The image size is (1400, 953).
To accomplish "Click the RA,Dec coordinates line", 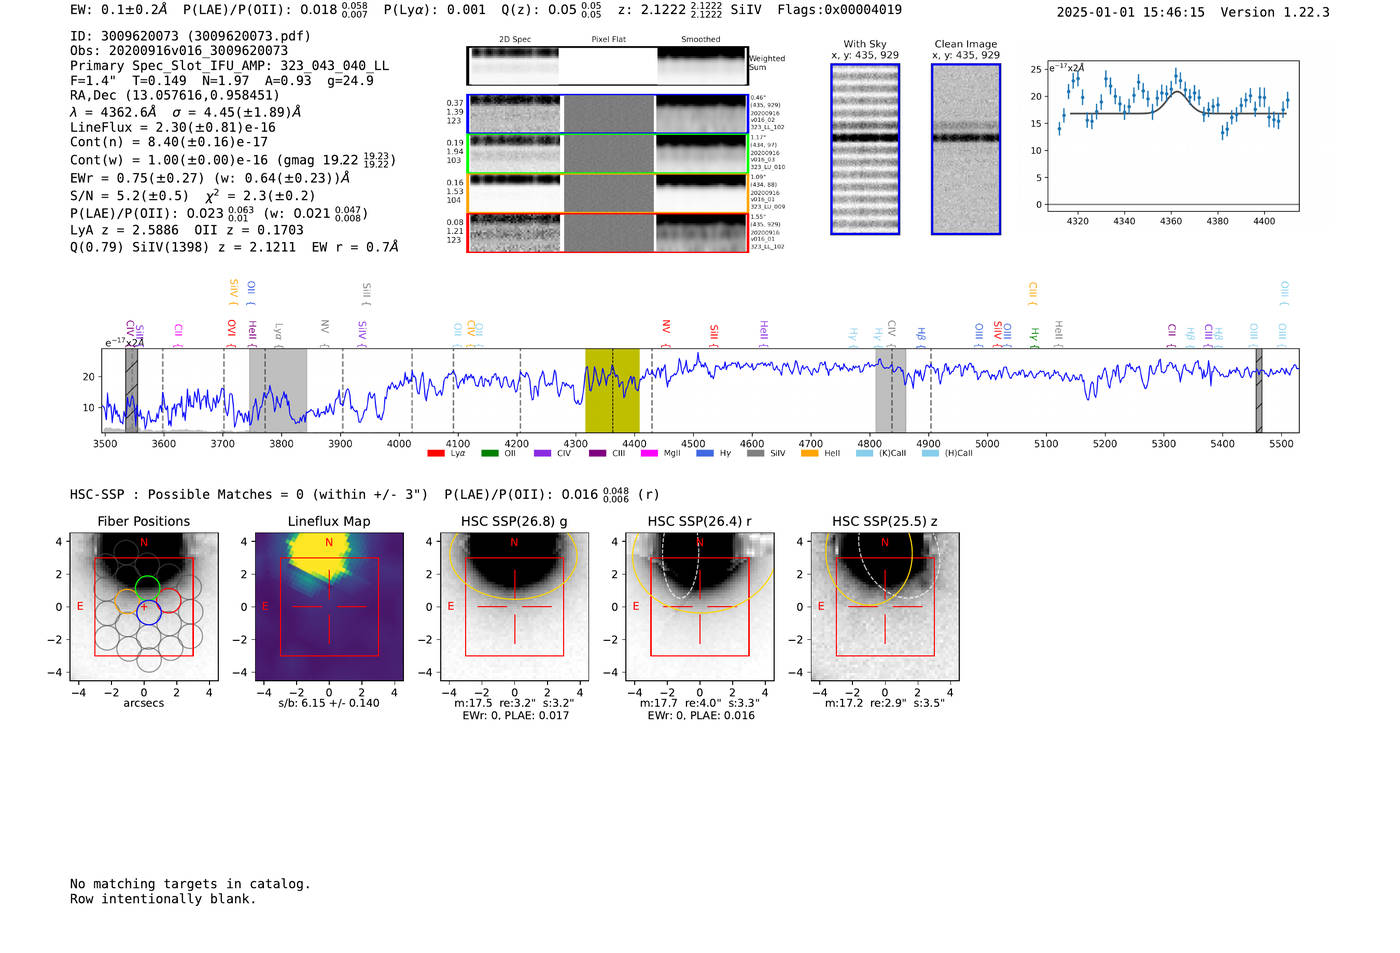I will 175,96.
